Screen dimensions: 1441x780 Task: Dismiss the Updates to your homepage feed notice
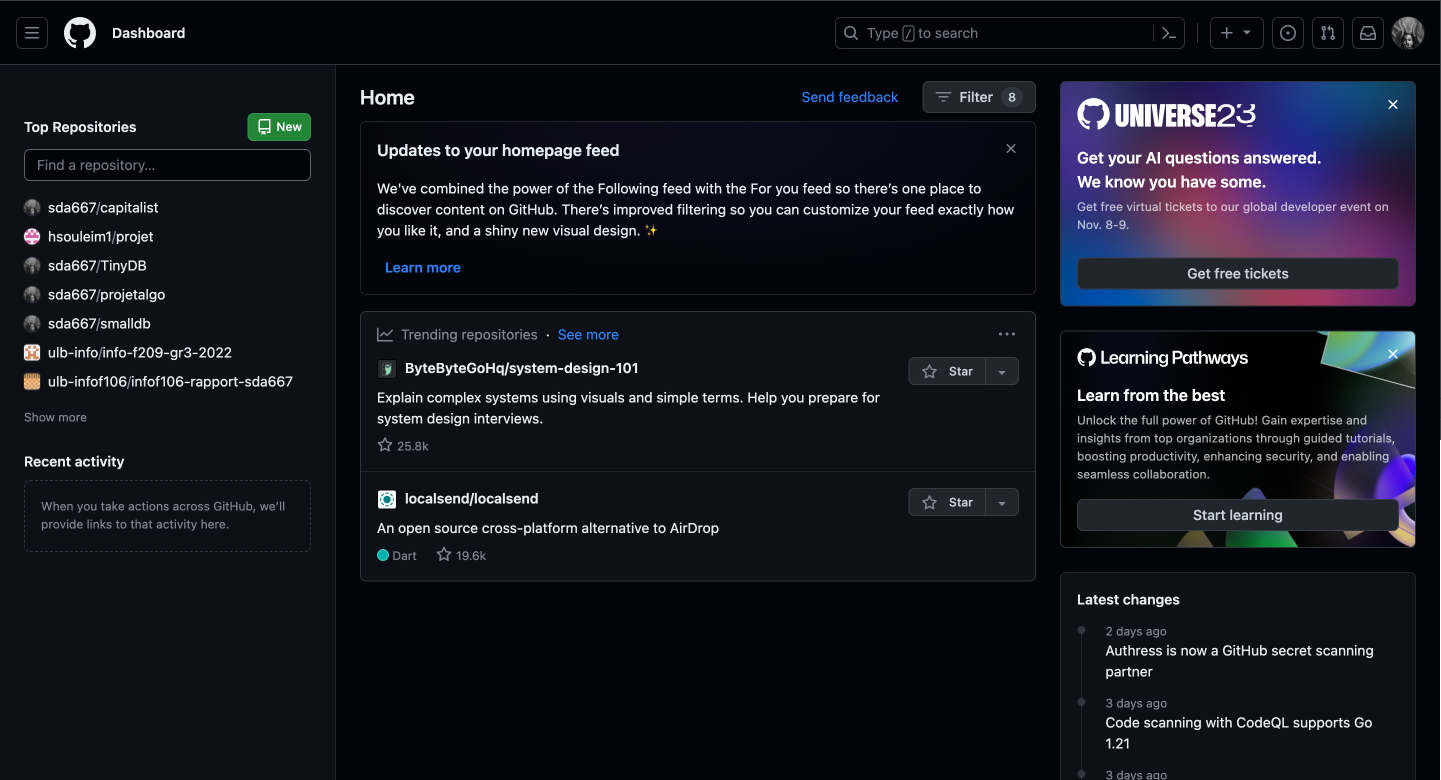pyautogui.click(x=1011, y=149)
